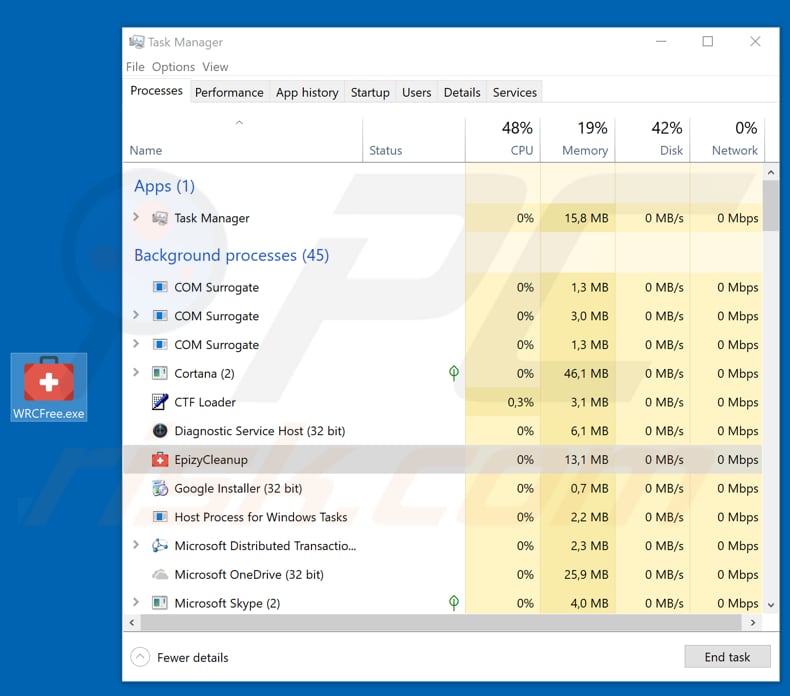Click Cortana's 46,1 MB memory value
The image size is (790, 696).
click(586, 373)
